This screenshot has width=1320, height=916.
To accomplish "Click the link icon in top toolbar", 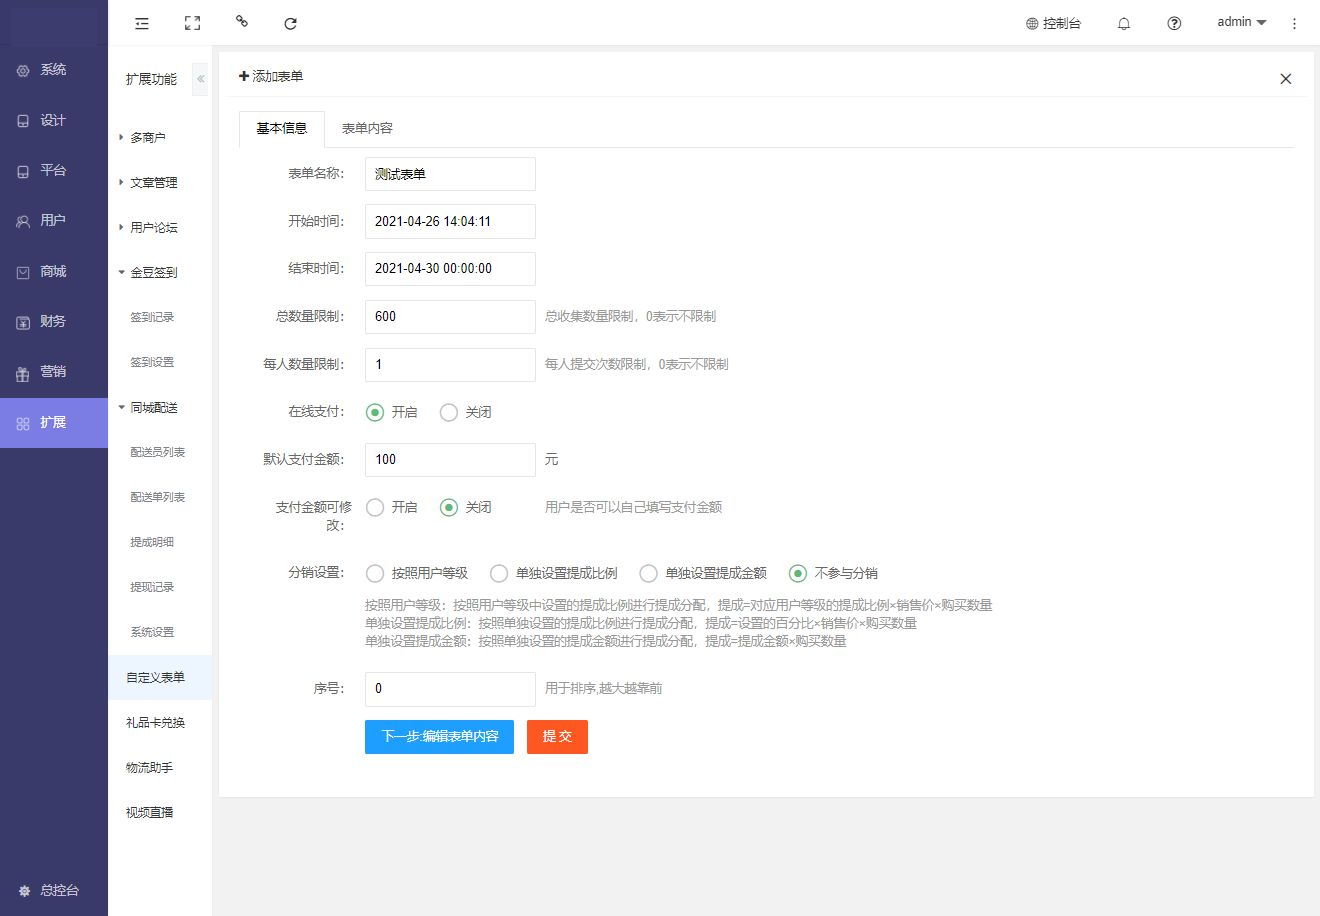I will (241, 21).
